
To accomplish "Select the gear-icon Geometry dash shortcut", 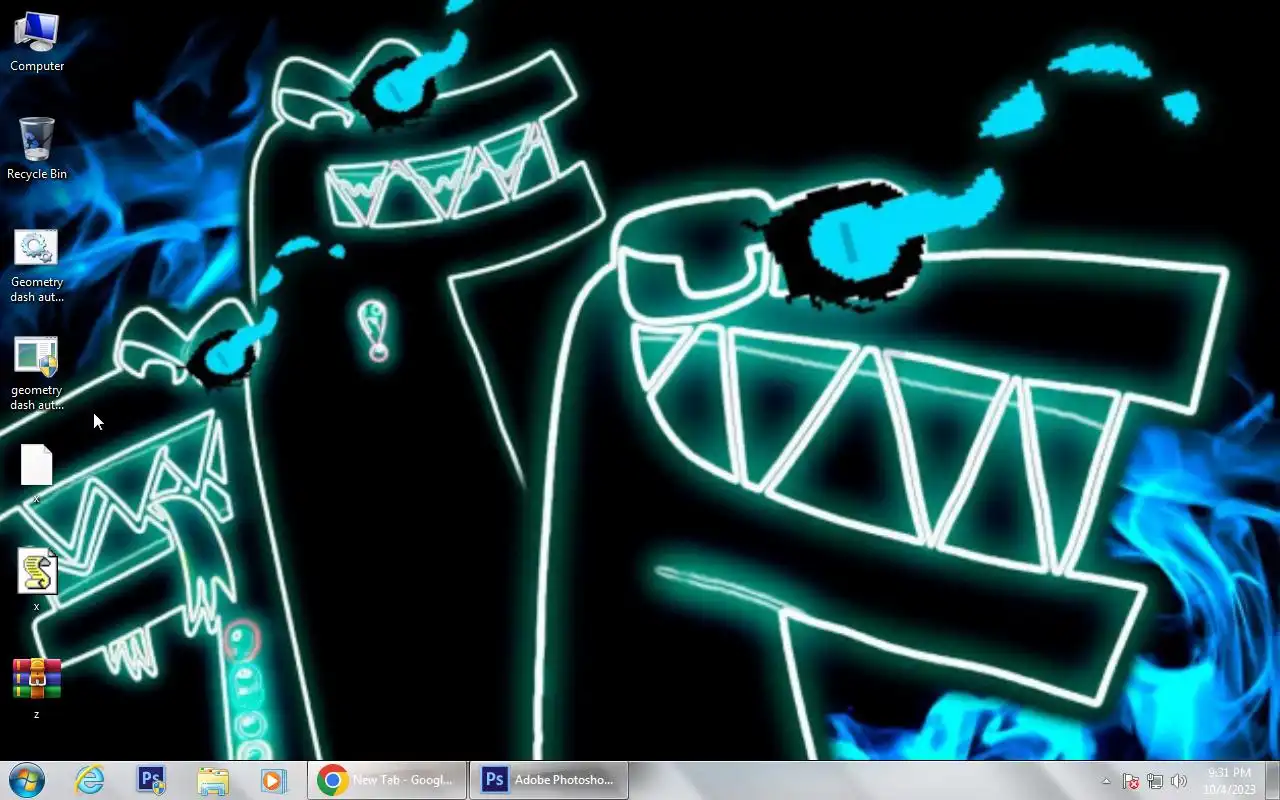I will (x=37, y=265).
